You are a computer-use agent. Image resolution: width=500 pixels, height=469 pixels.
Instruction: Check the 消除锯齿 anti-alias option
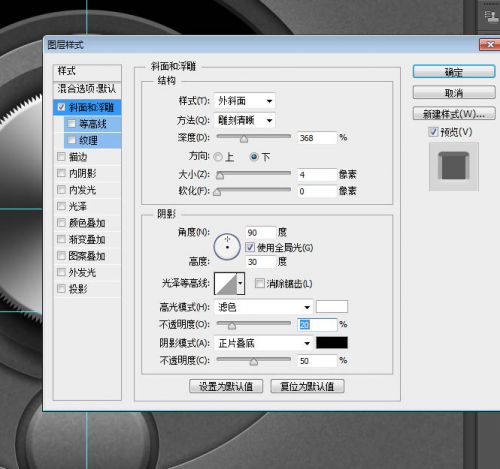point(259,283)
